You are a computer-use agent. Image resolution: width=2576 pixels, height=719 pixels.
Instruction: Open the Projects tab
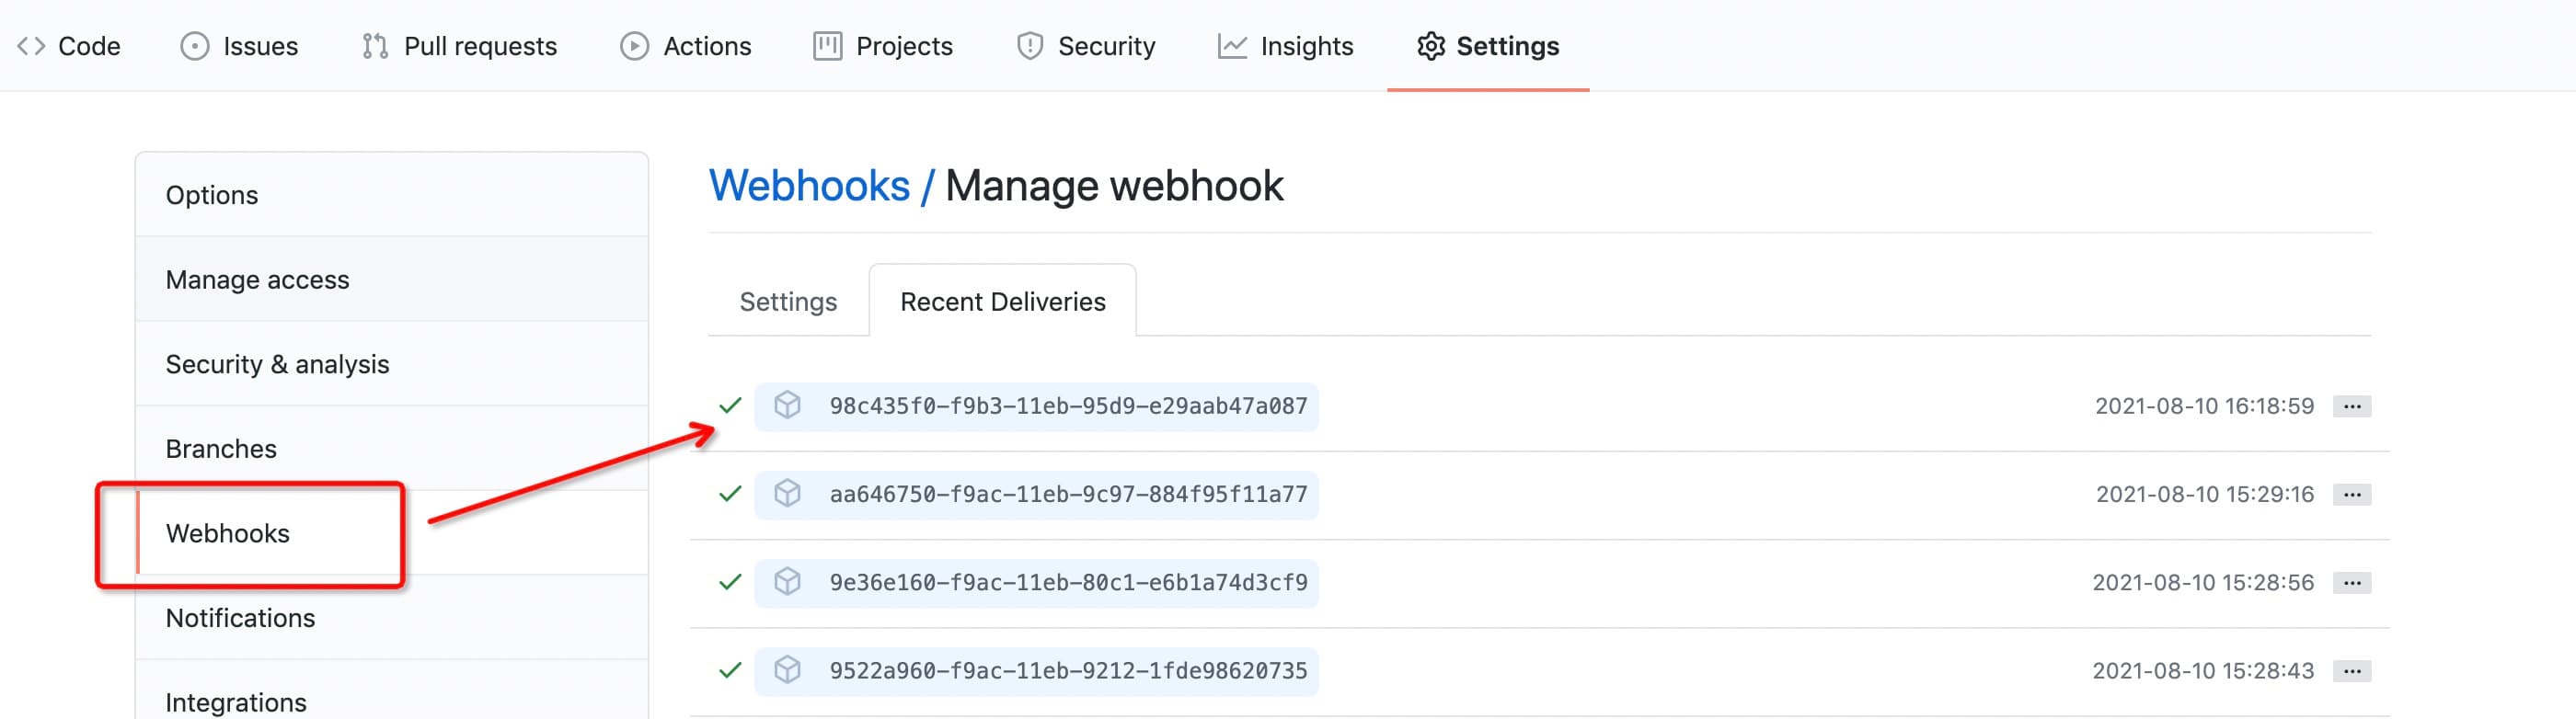pyautogui.click(x=883, y=46)
